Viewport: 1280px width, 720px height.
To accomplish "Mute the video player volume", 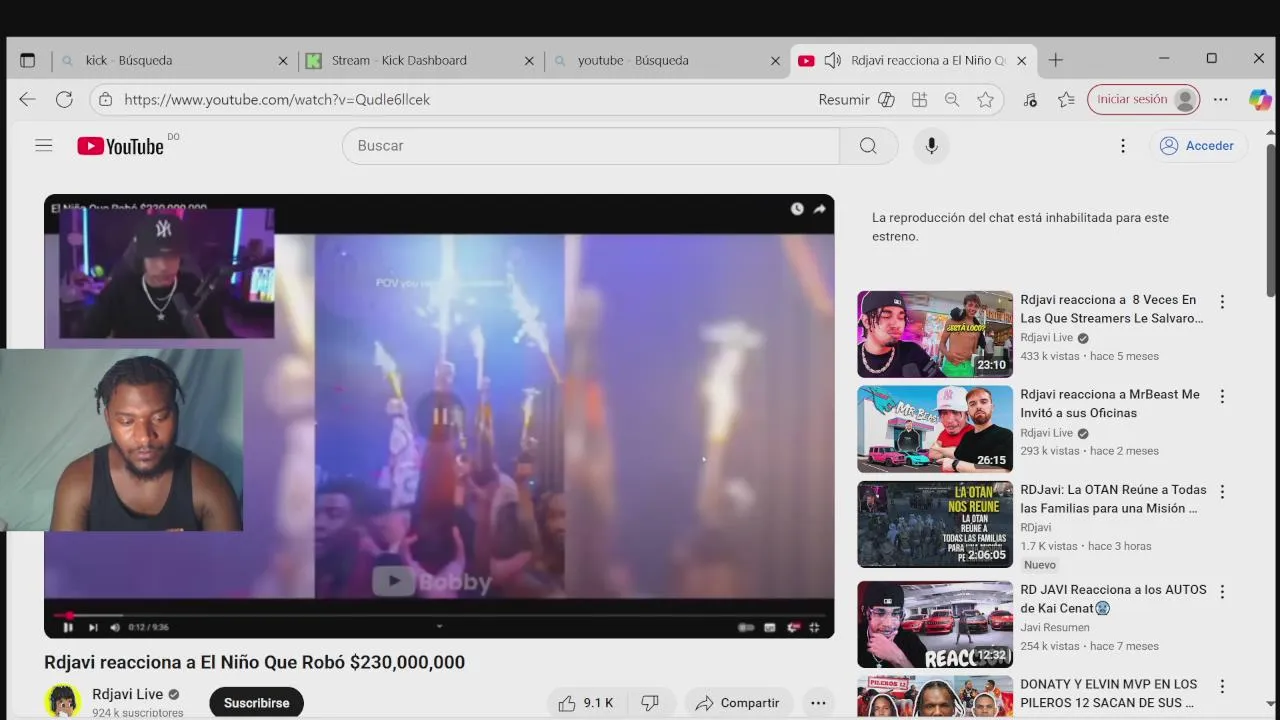I will coord(114,627).
